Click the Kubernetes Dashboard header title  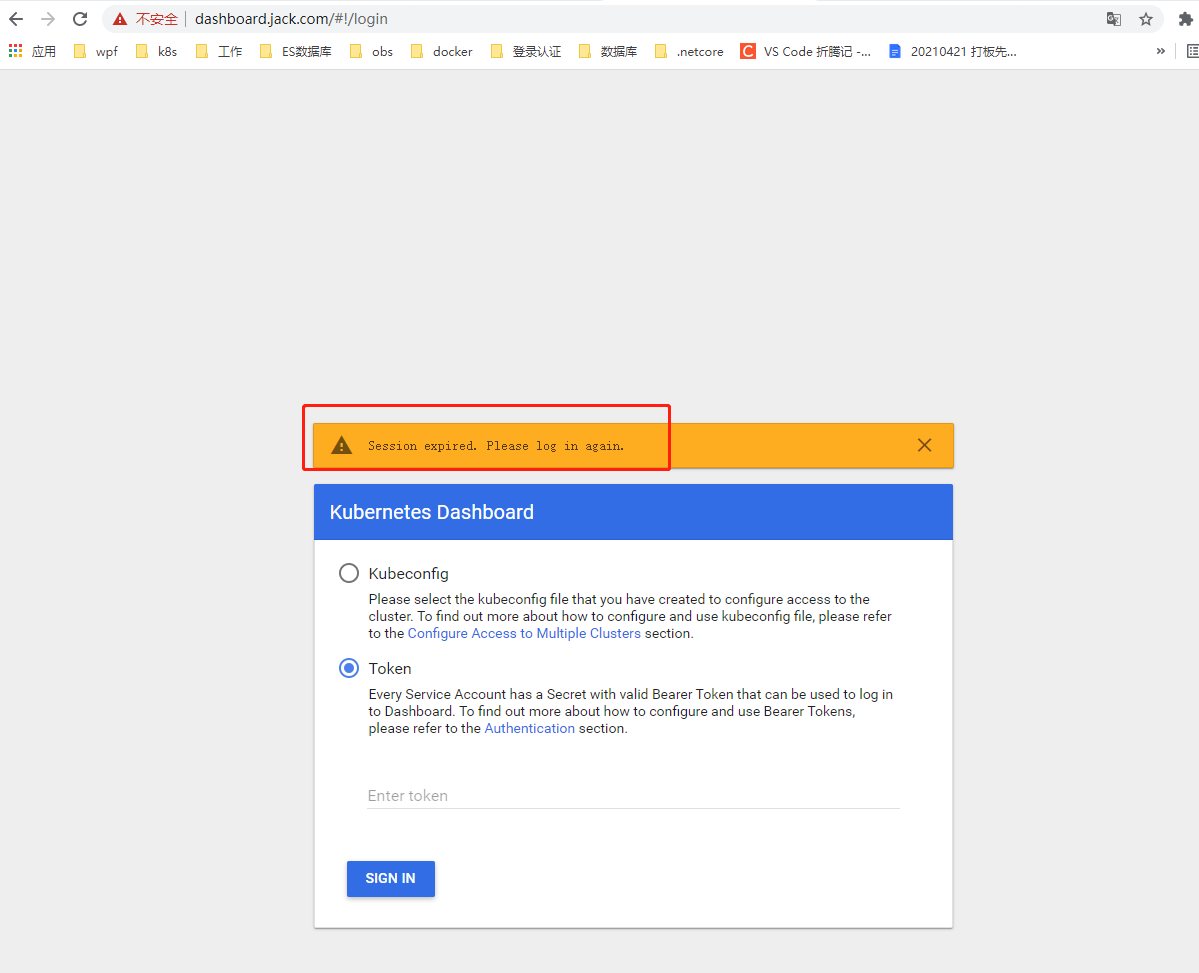431,512
